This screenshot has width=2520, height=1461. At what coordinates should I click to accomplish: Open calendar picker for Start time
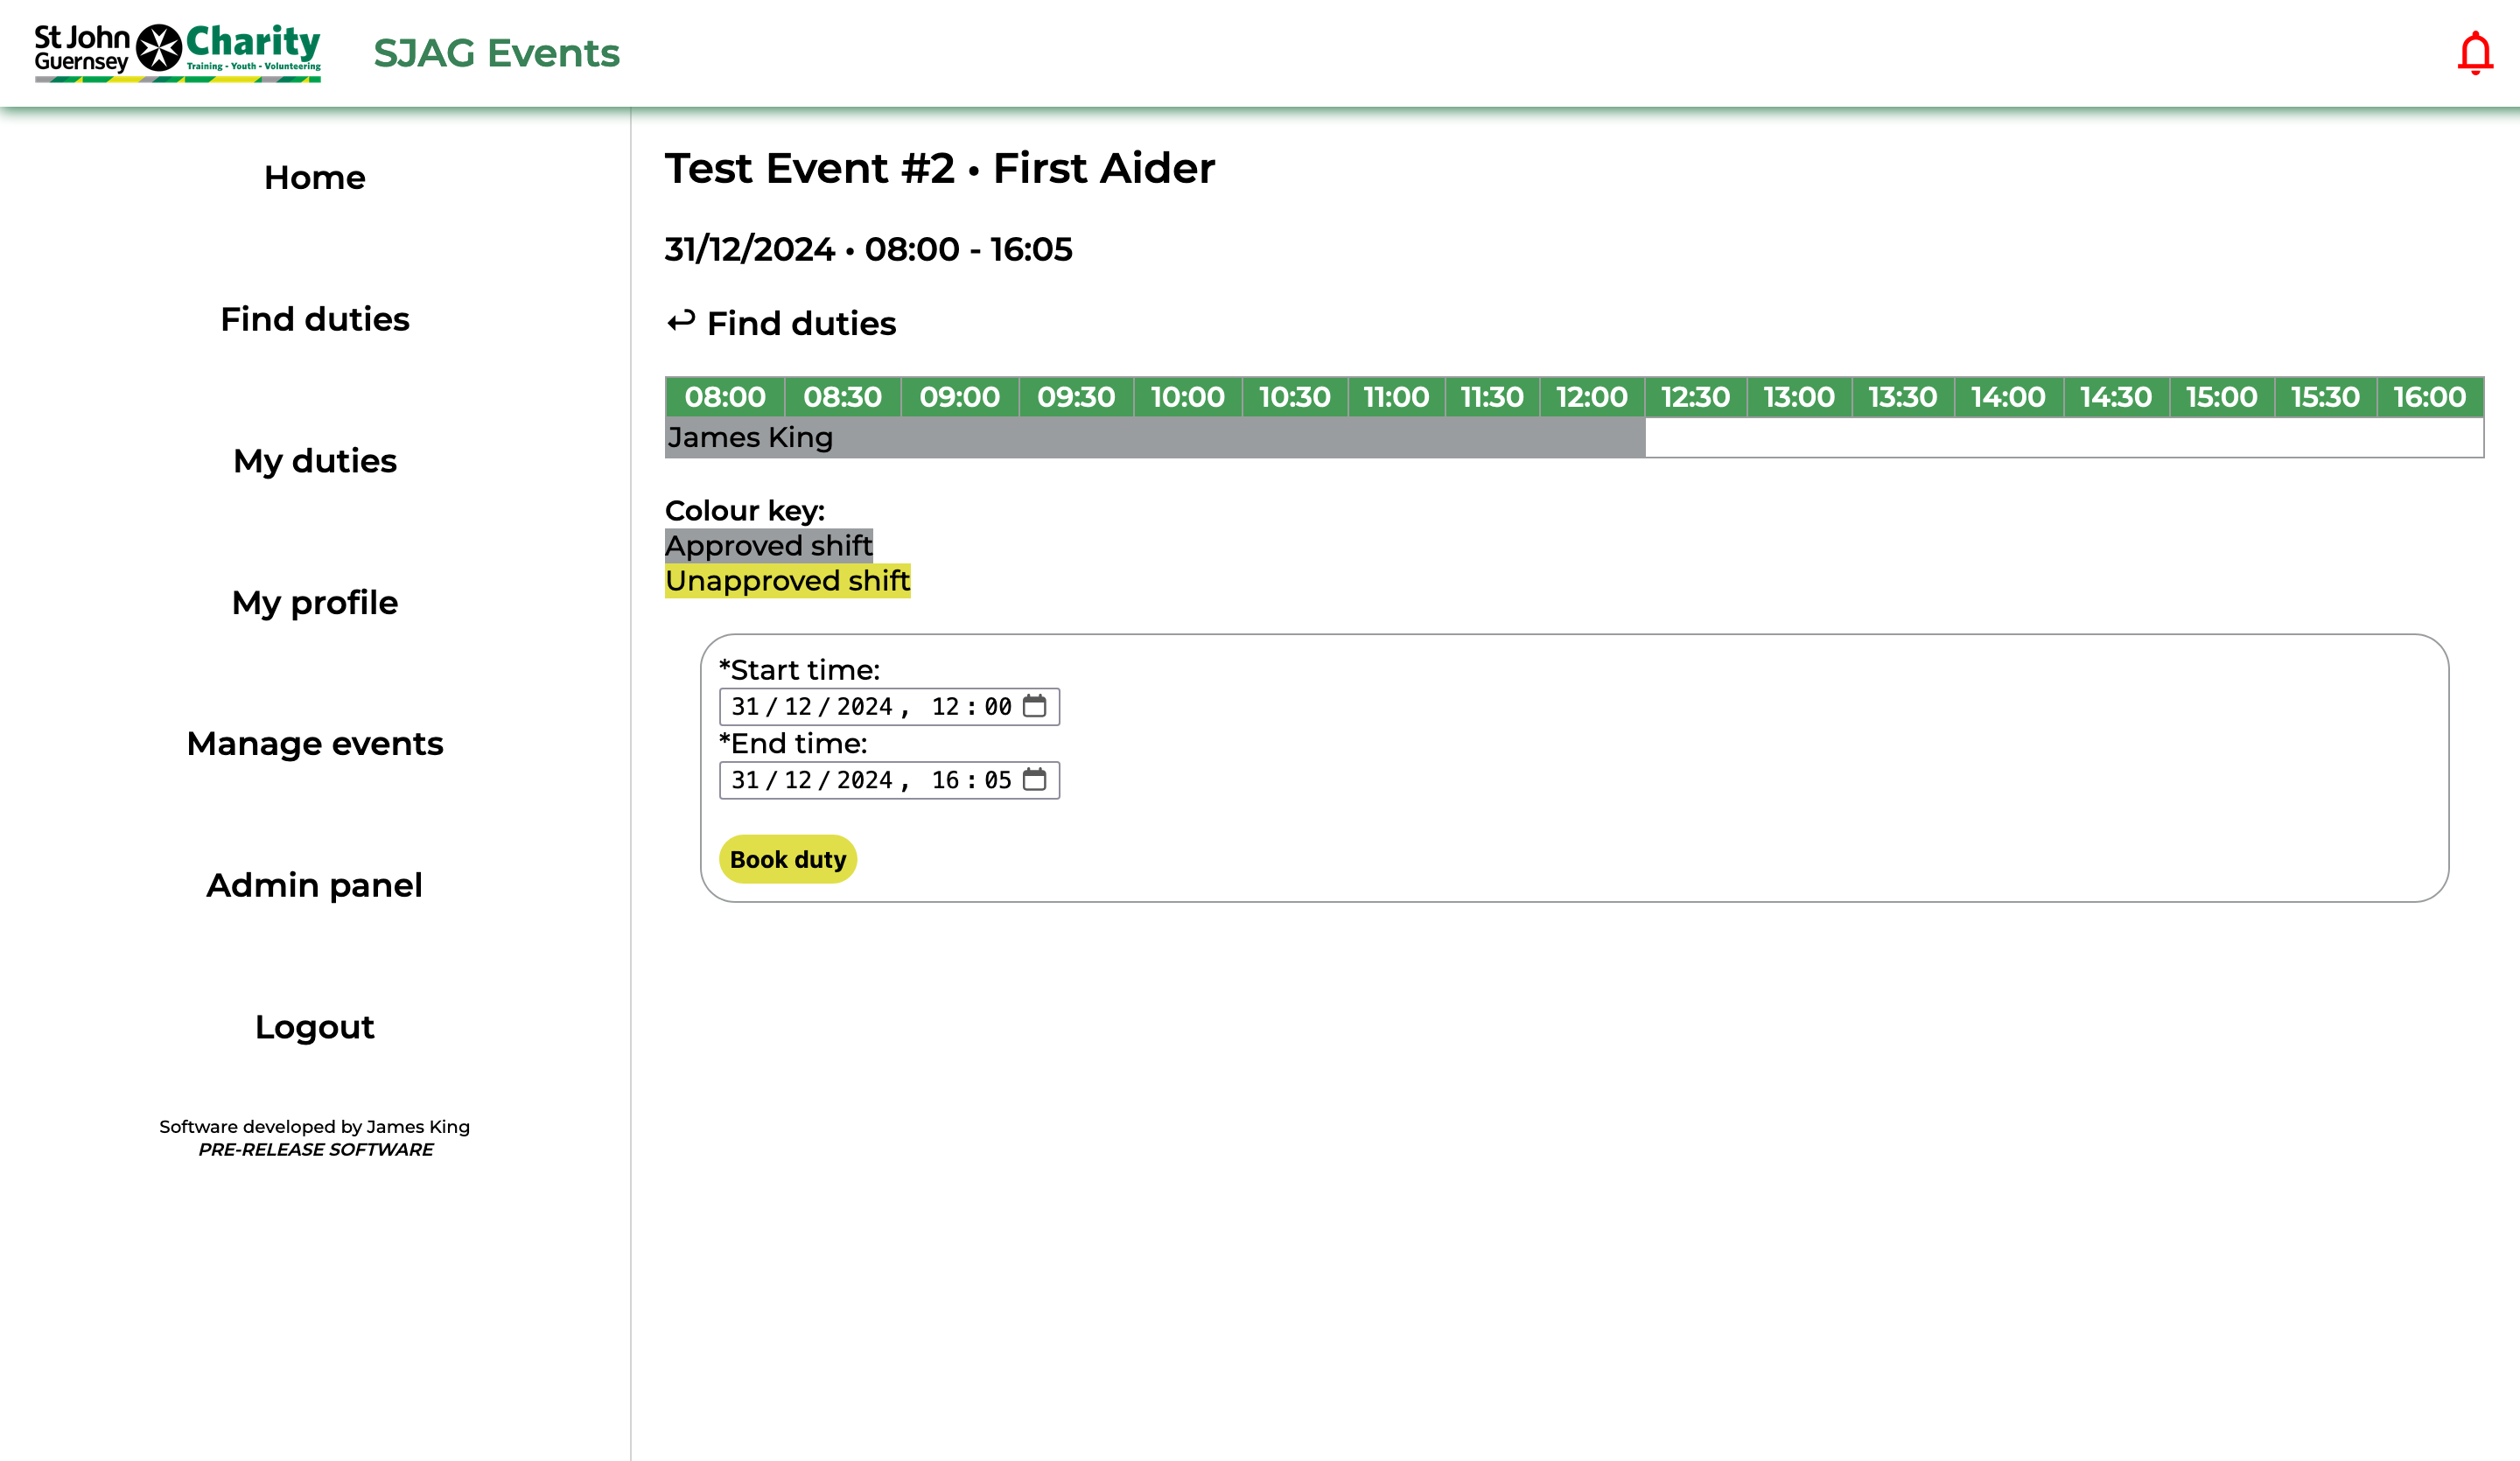tap(1034, 706)
